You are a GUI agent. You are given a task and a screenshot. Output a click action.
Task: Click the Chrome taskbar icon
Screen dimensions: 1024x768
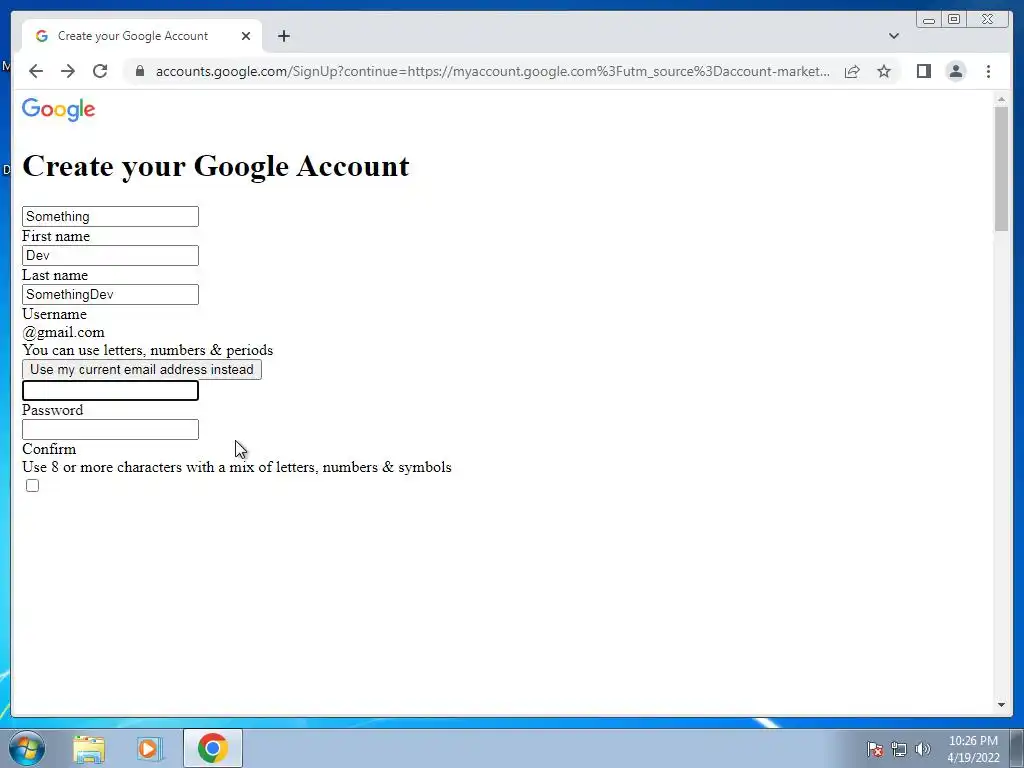coord(213,748)
